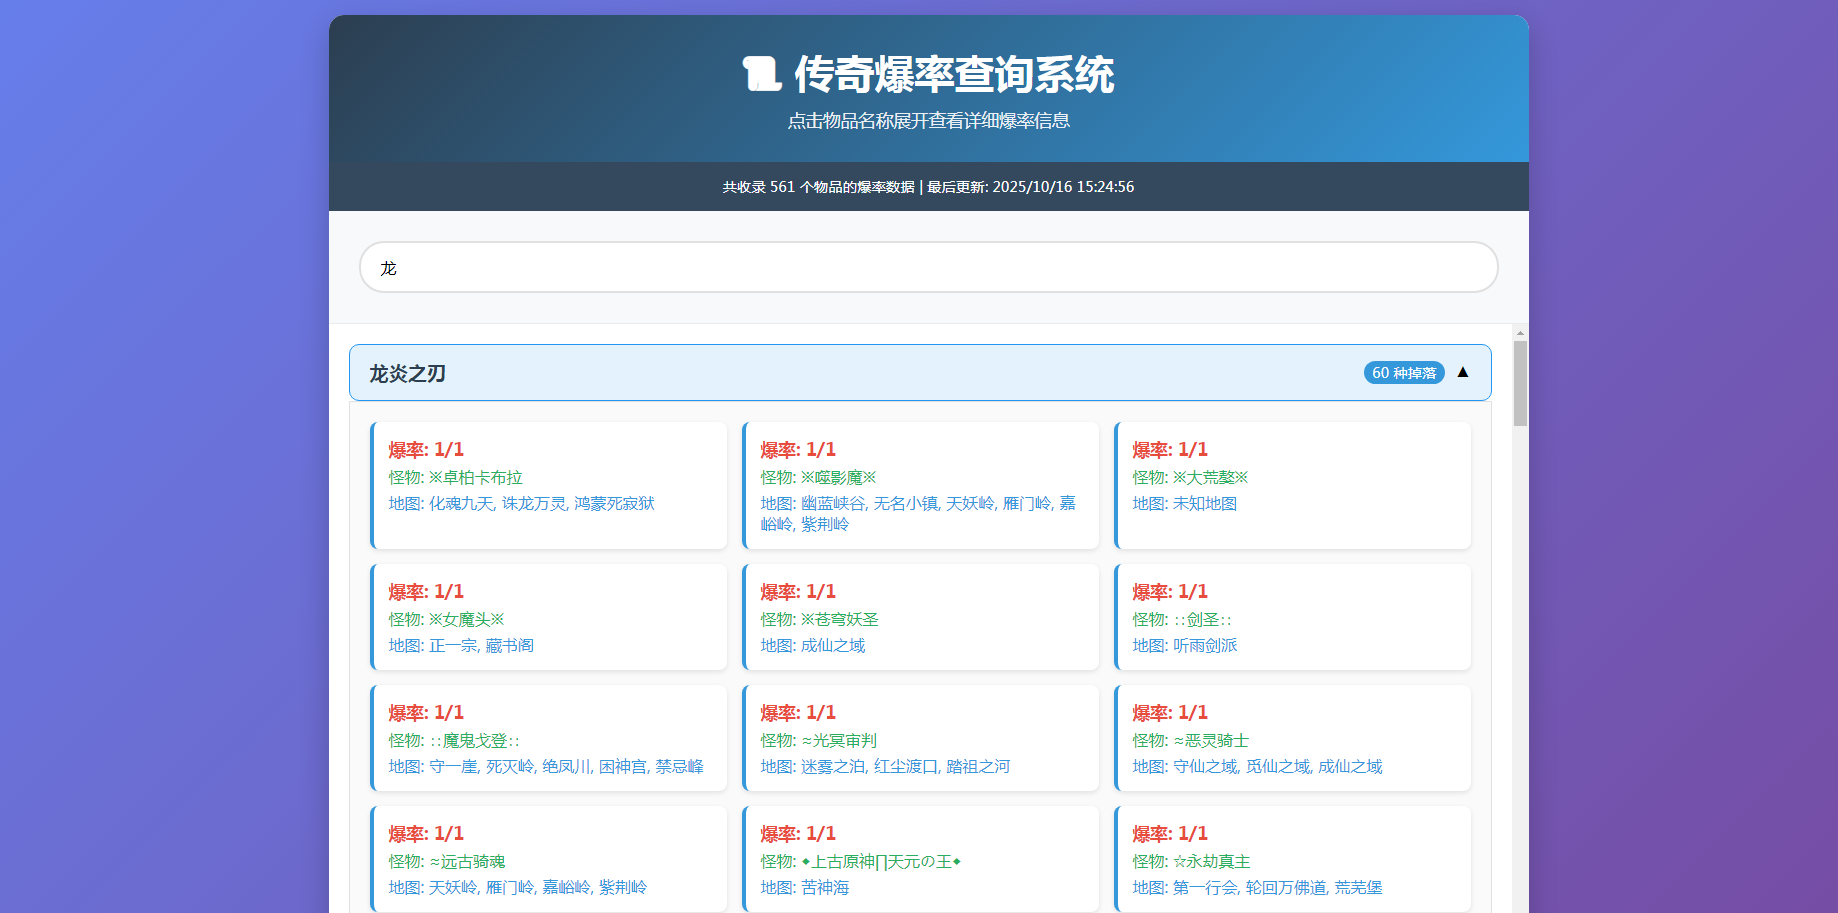Image resolution: width=1838 pixels, height=913 pixels.
Task: Select the ※大荒婺※ drop card
Action: (1293, 485)
